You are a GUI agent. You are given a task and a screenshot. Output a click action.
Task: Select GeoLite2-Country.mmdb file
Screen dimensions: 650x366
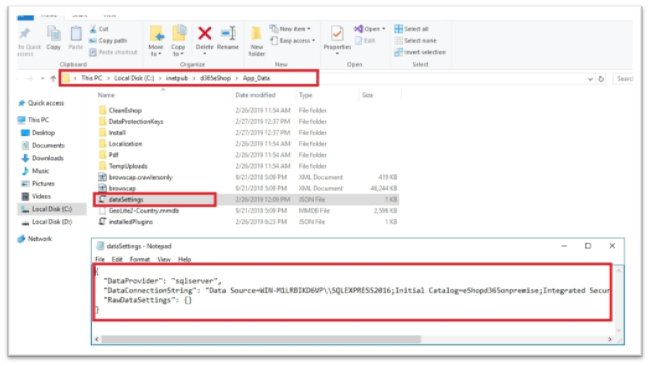coord(139,211)
